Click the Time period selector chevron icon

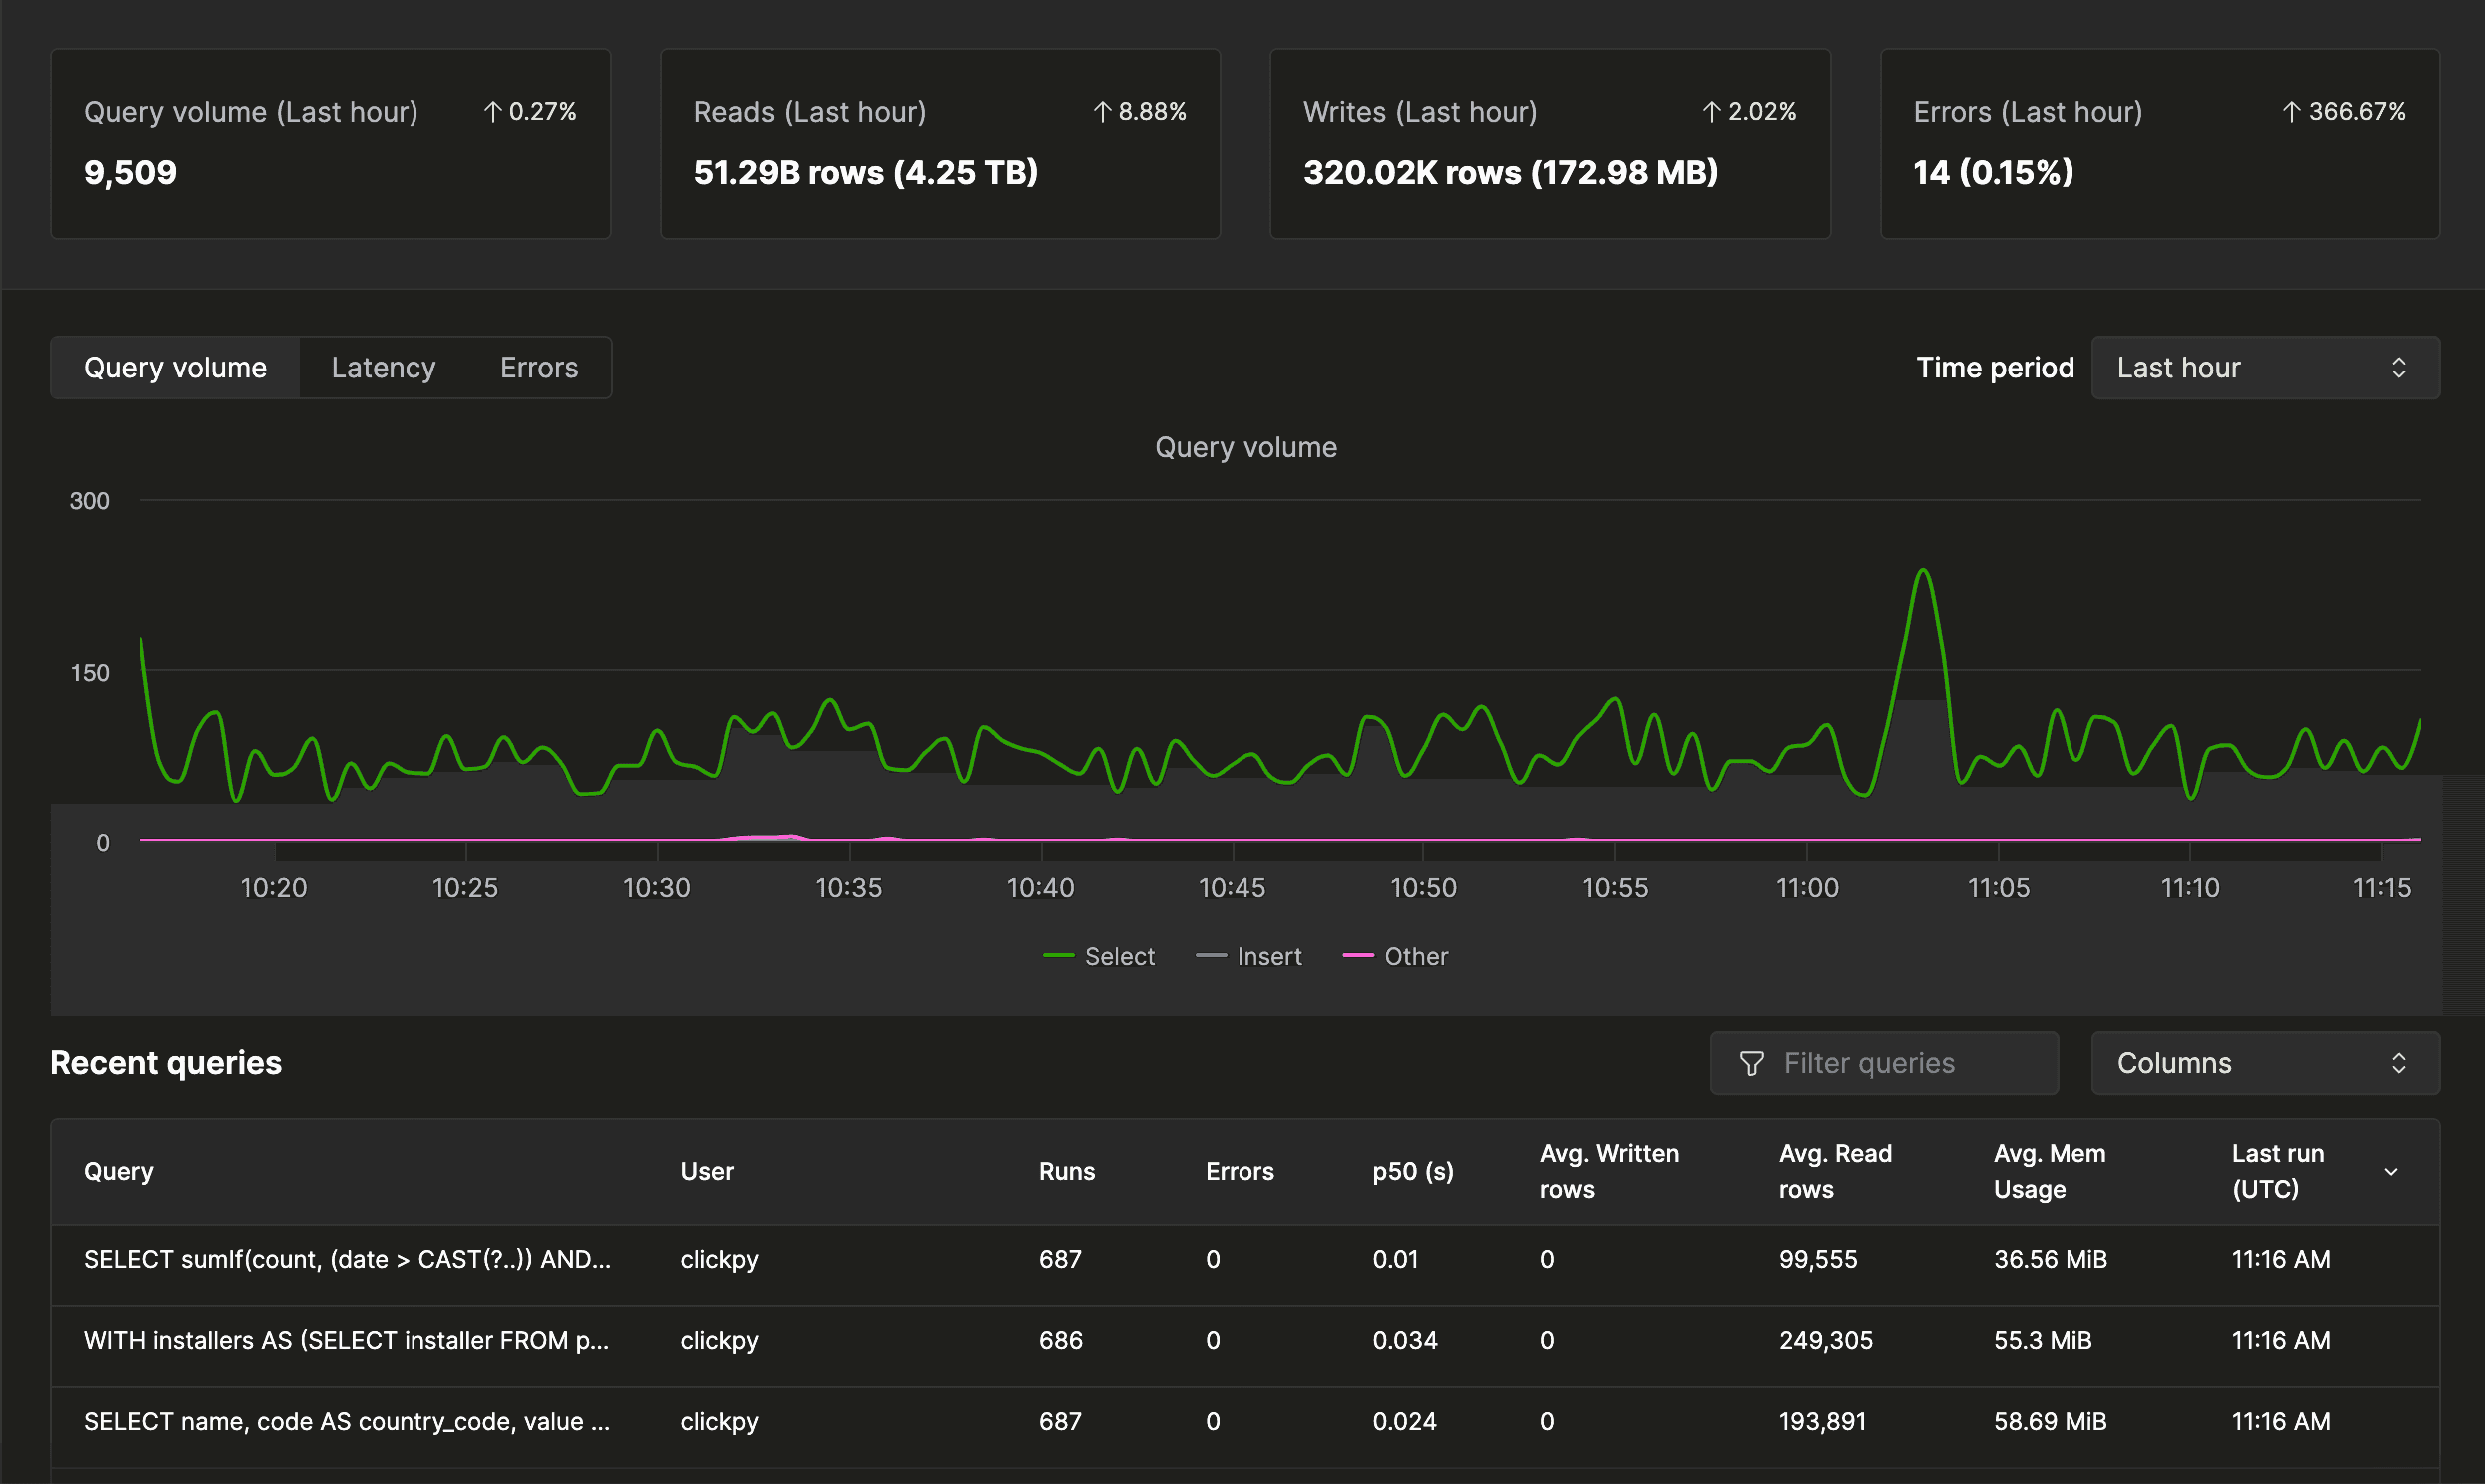(2398, 368)
